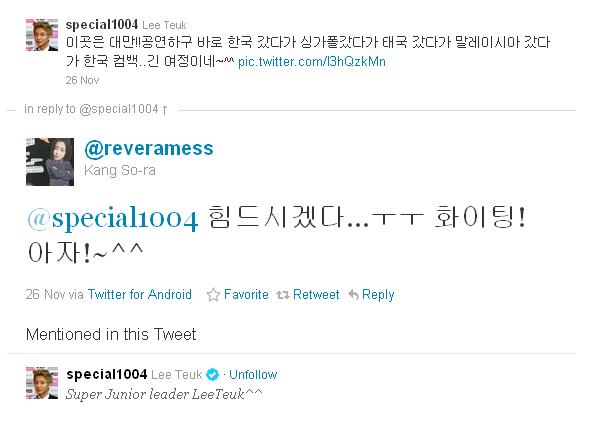Click special1004 username under Mentioned in this Tweet

pyautogui.click(x=107, y=374)
